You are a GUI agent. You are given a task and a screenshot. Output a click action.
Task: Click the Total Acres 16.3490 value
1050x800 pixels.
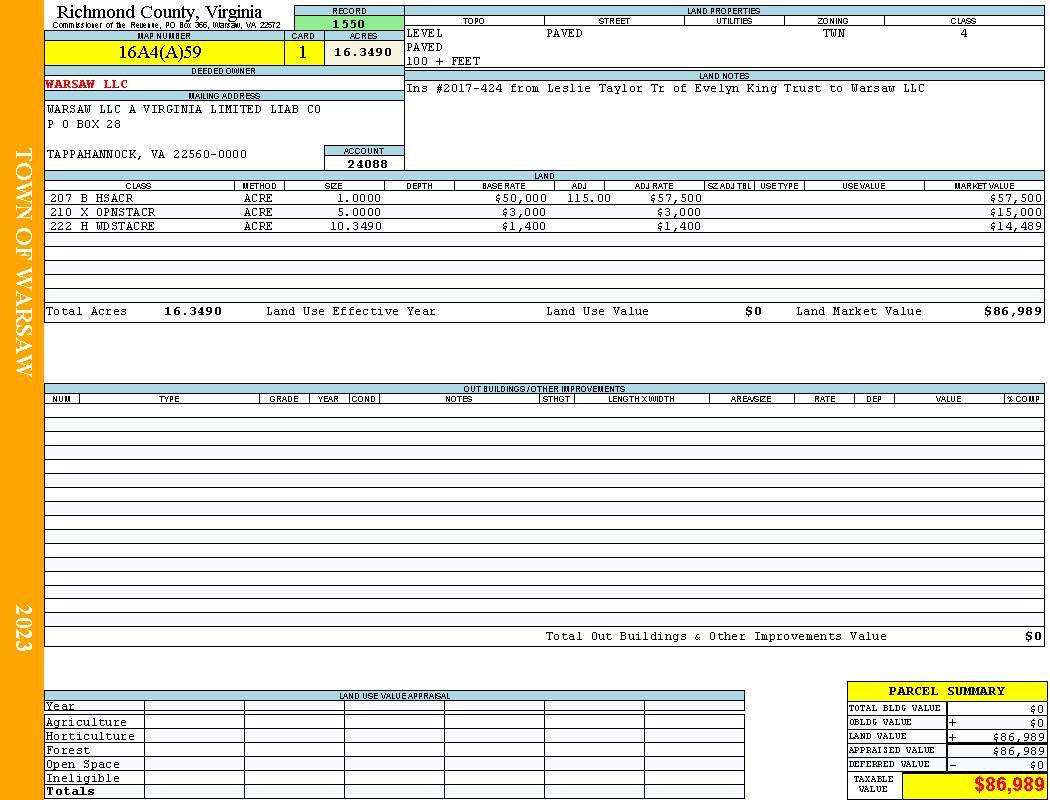pos(193,311)
